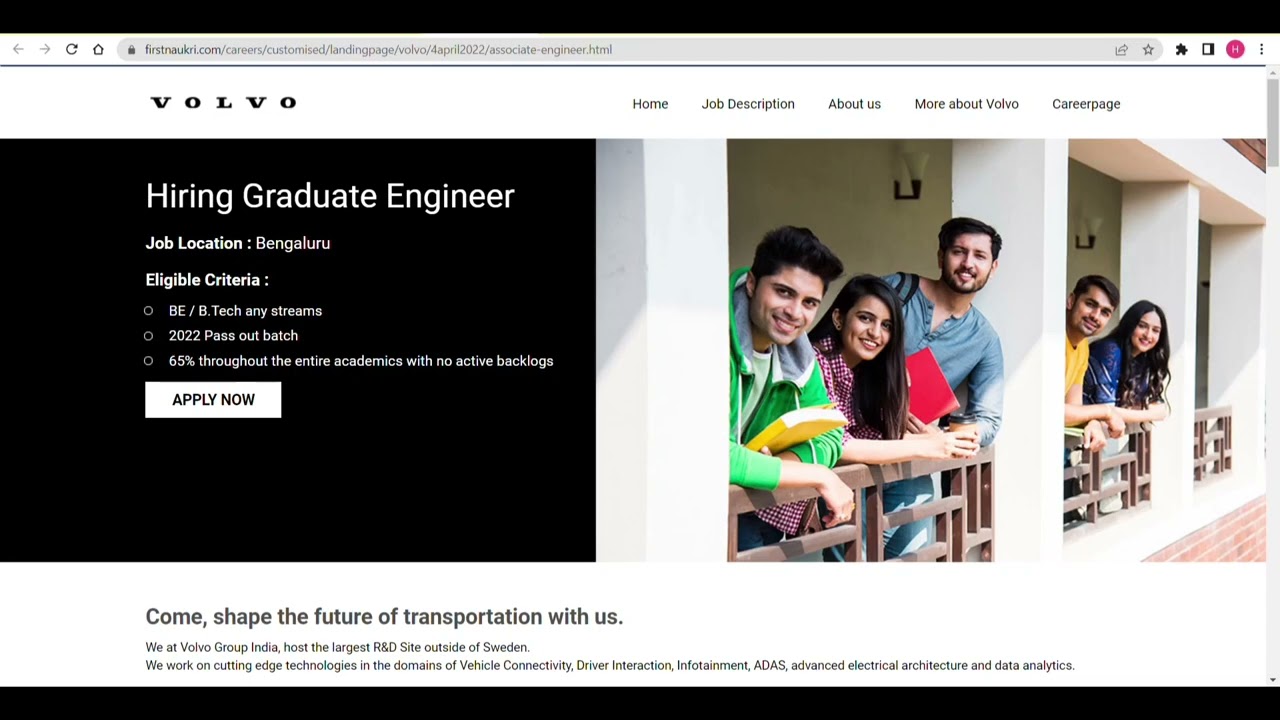The image size is (1280, 720).
Task: Open the About us nav item
Action: coord(854,104)
